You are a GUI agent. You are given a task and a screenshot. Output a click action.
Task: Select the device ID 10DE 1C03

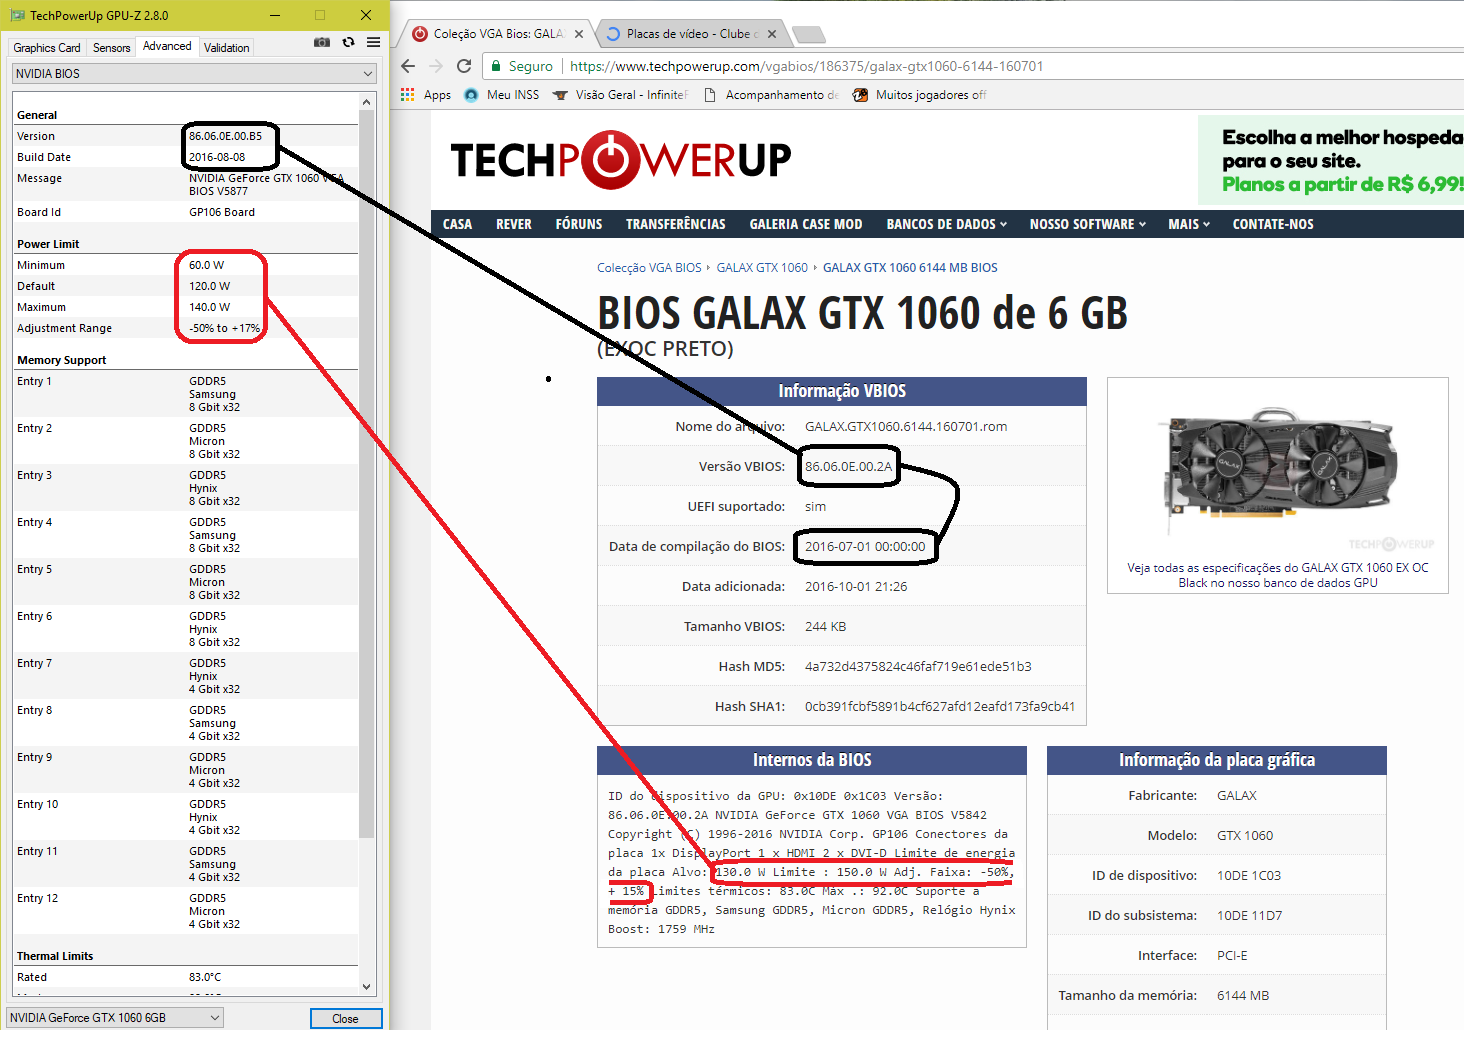(1249, 875)
